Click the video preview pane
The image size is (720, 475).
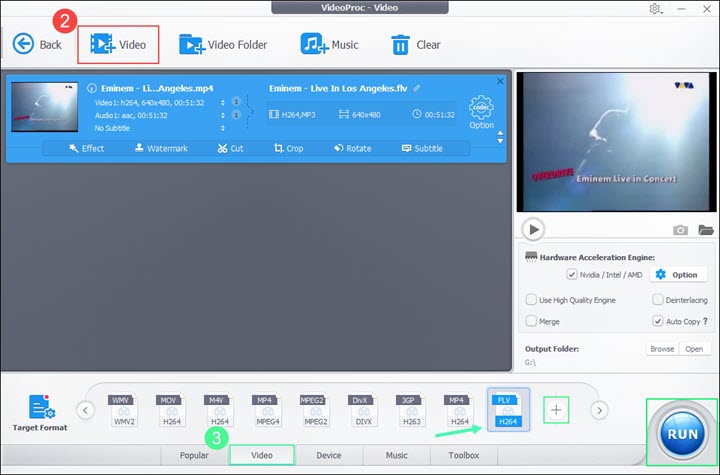[616, 142]
